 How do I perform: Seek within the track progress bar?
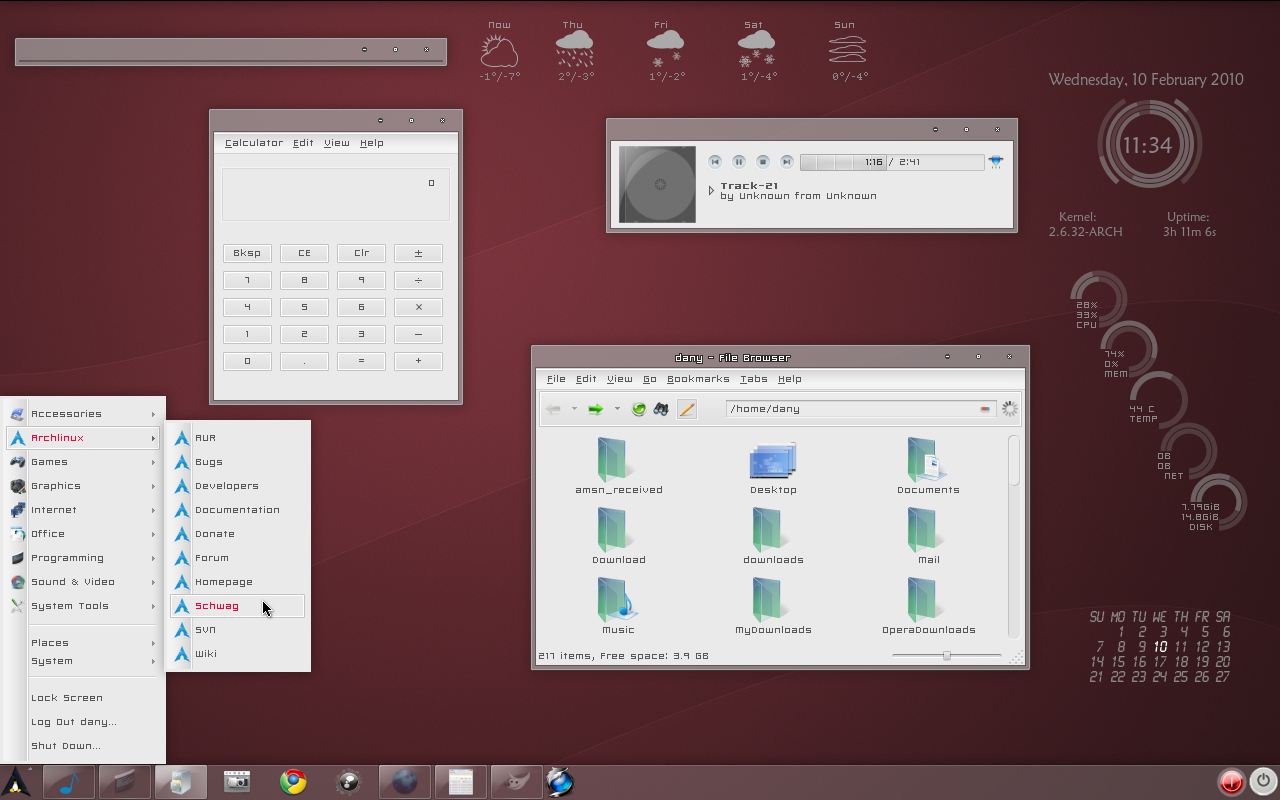click(x=892, y=162)
